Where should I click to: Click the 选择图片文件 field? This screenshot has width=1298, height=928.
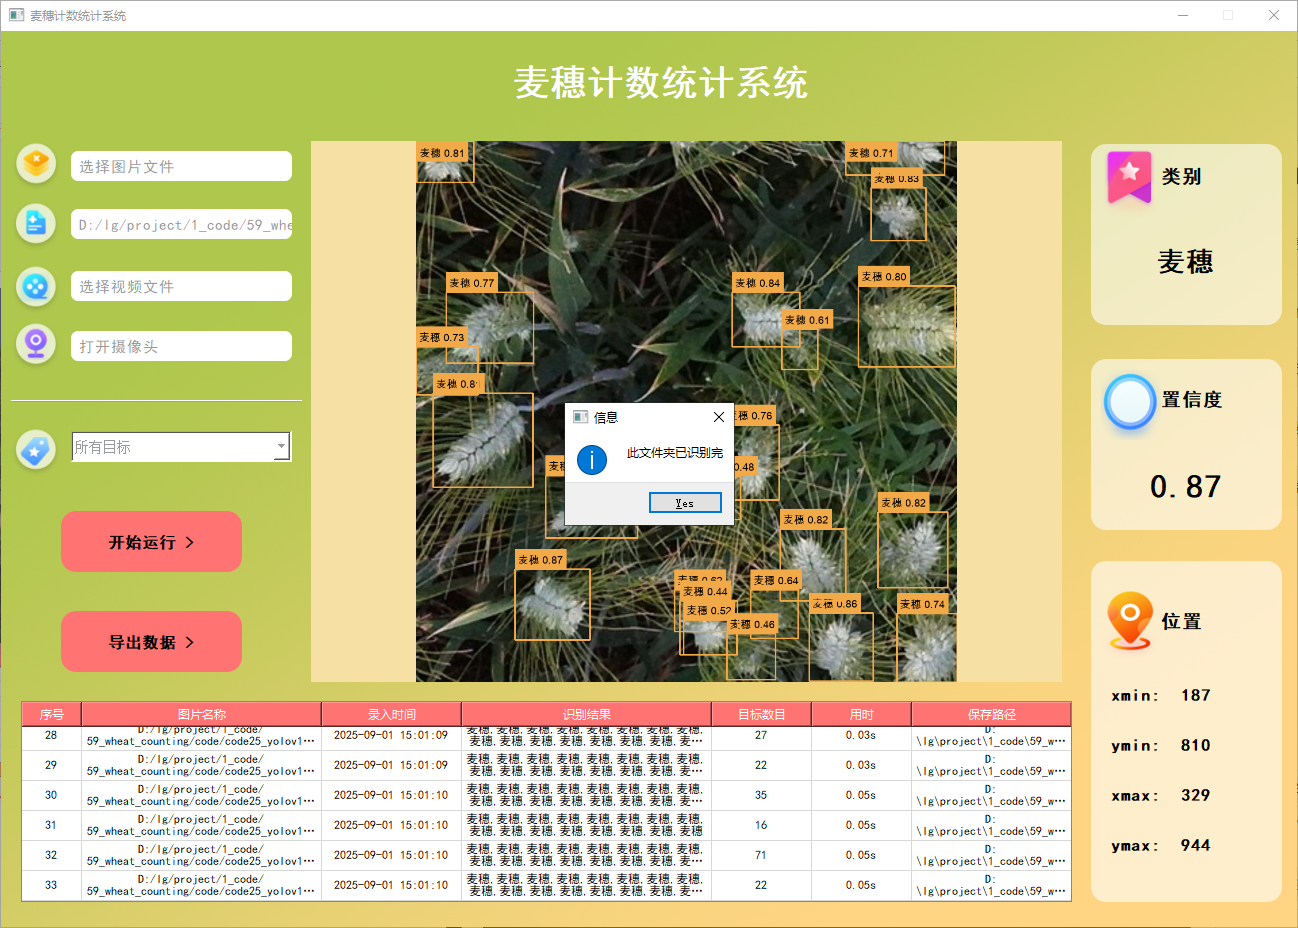(181, 166)
